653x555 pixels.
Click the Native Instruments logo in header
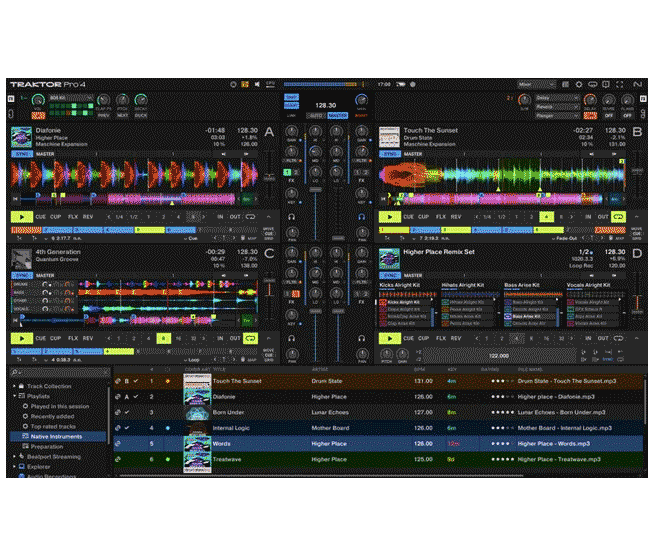click(638, 85)
